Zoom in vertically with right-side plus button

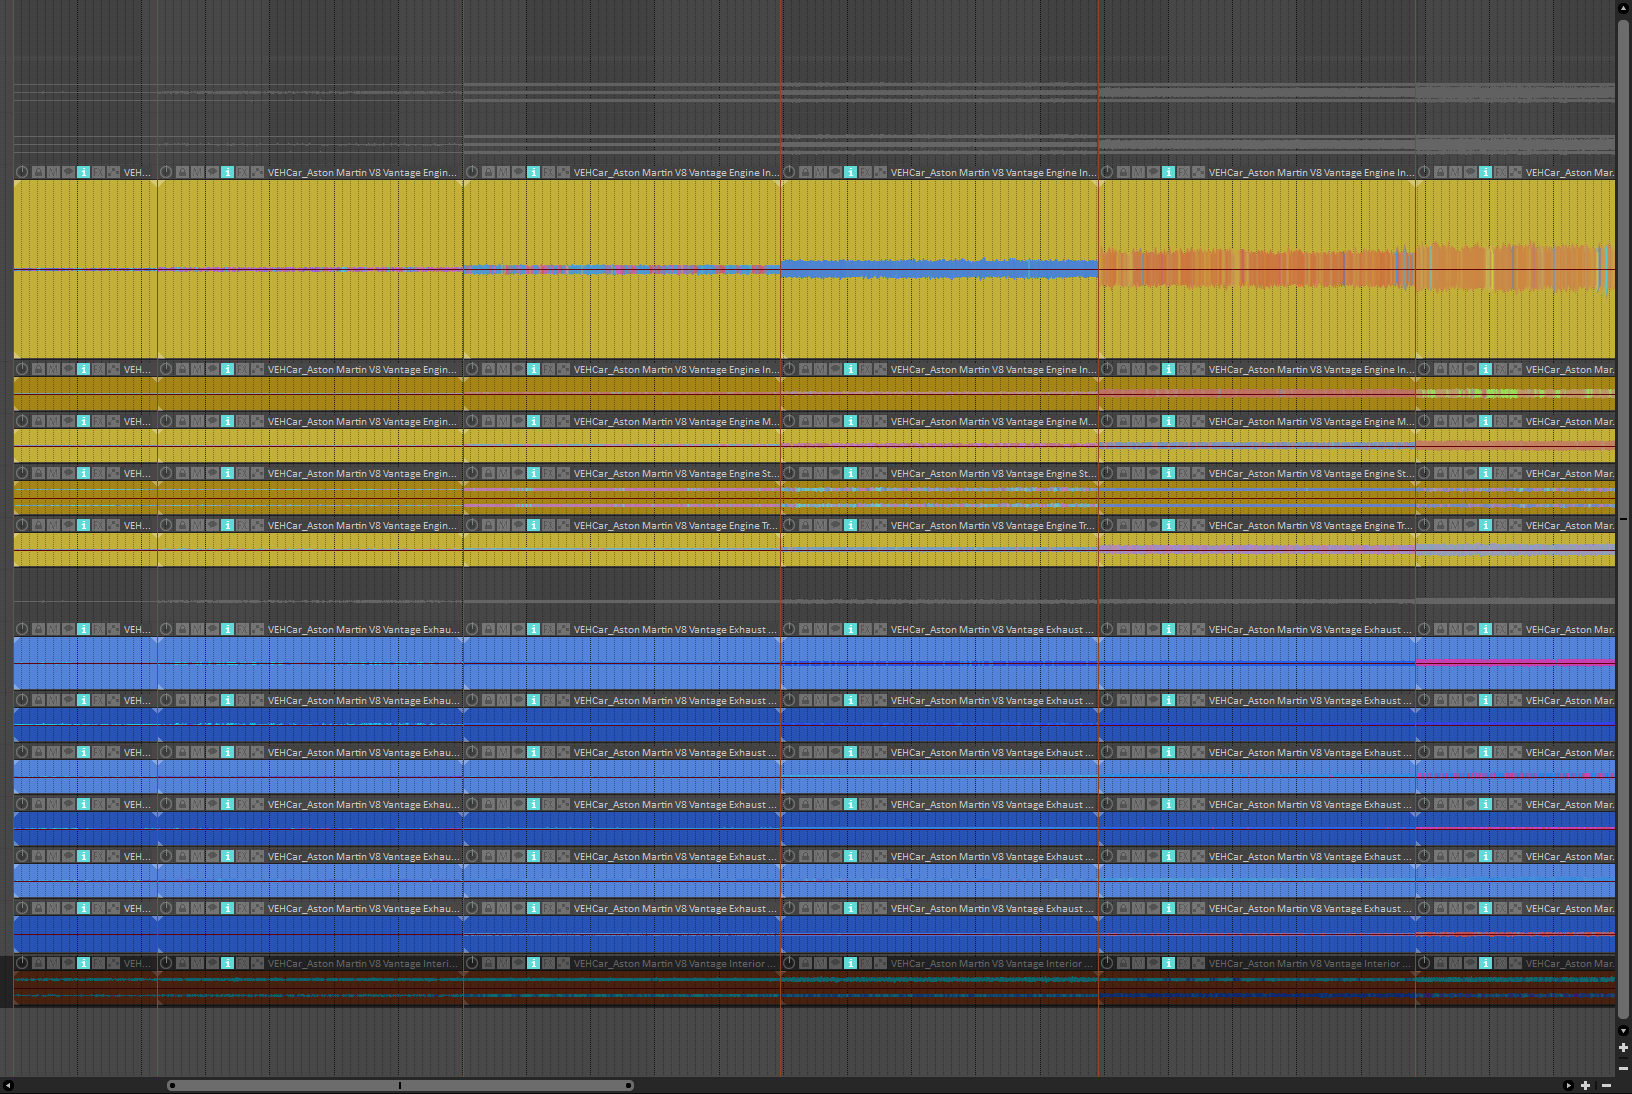click(1623, 1048)
